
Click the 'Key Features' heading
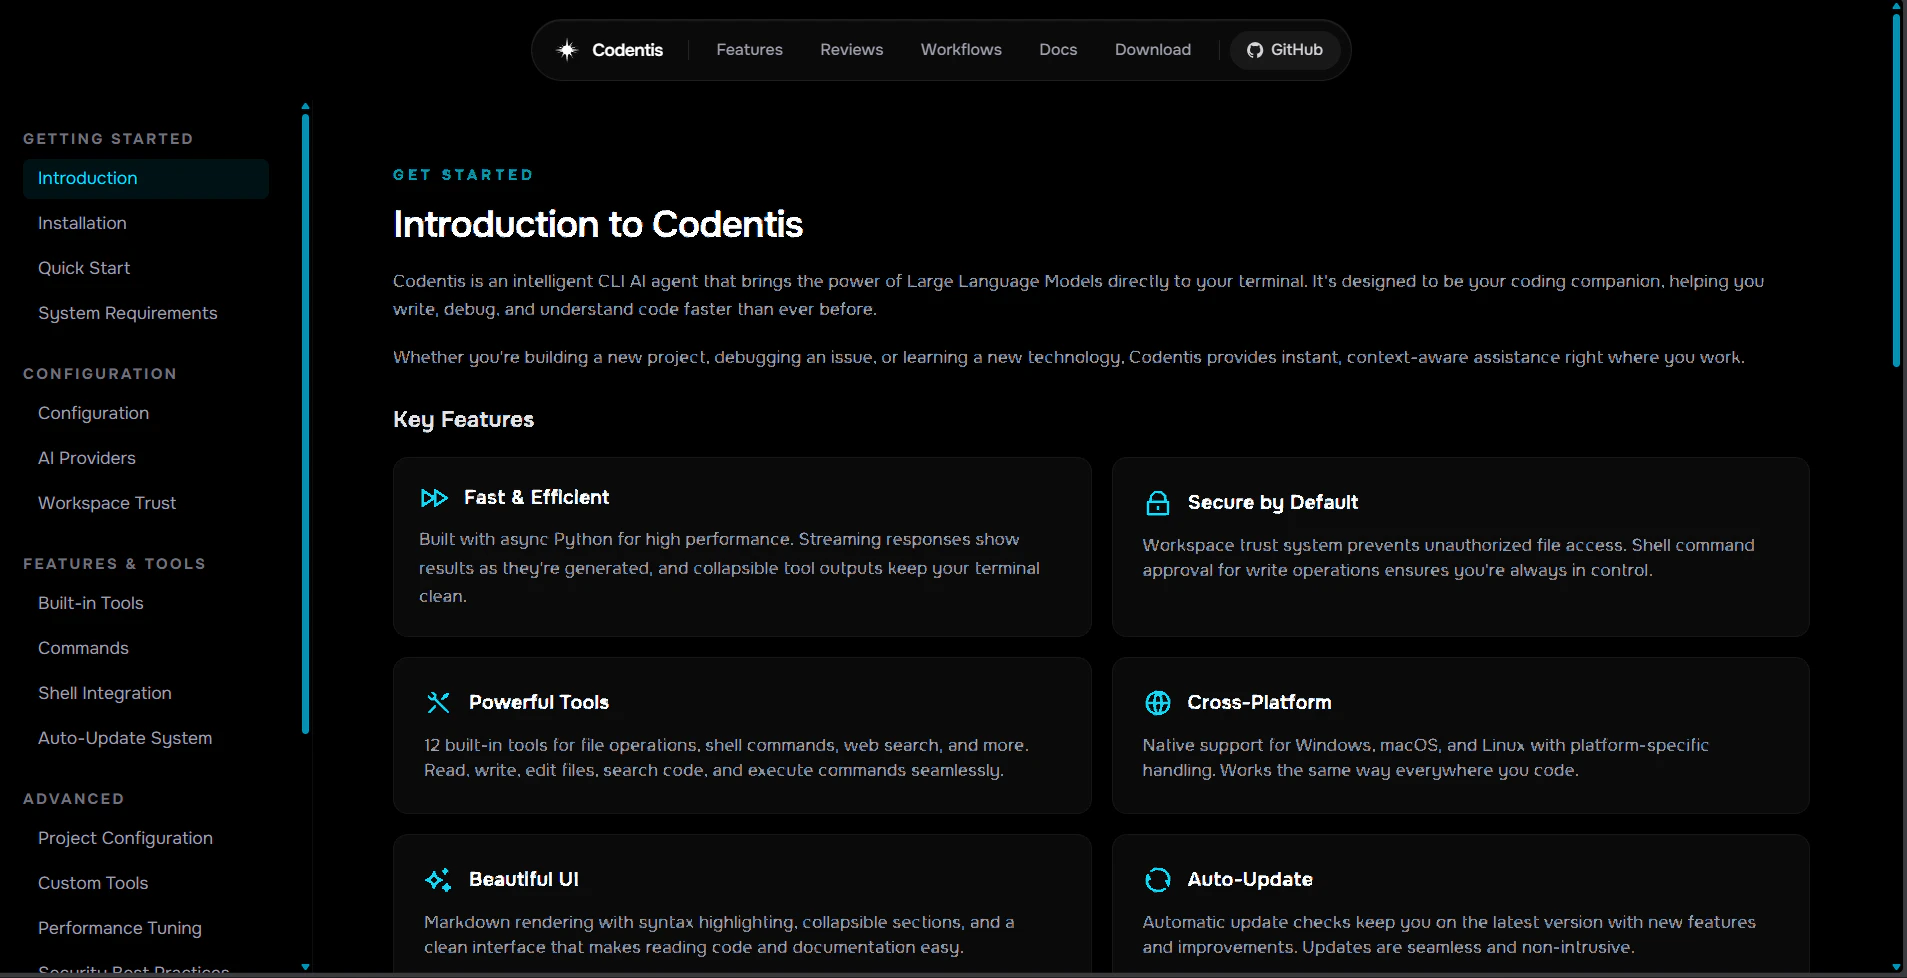pos(464,420)
